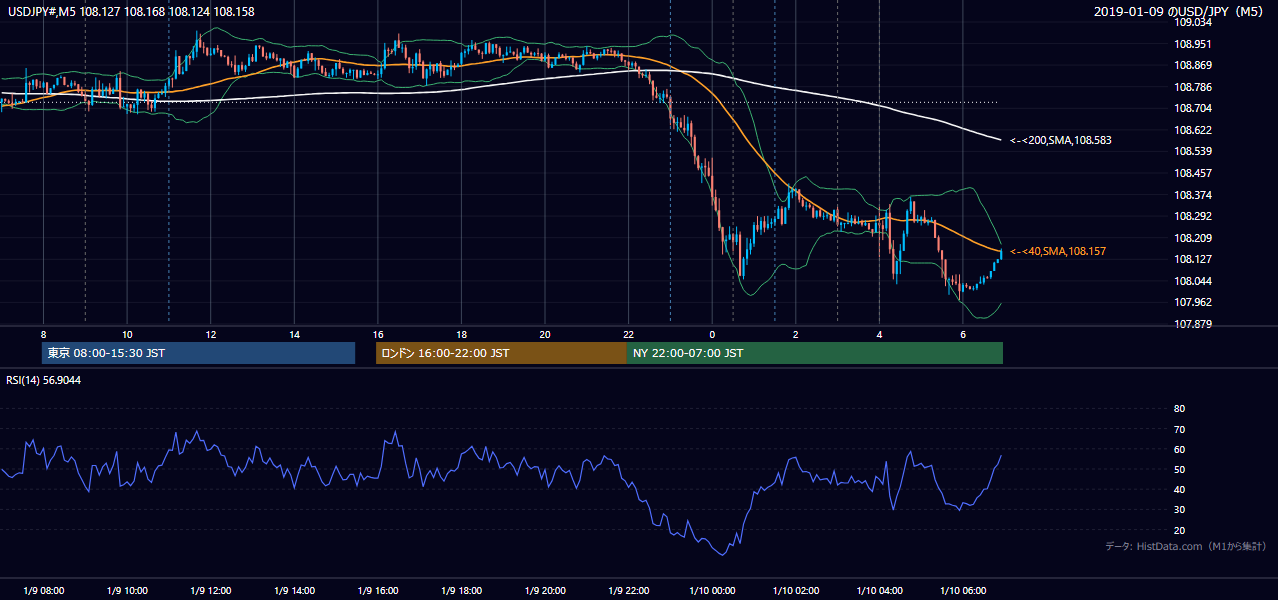Click bottom time label 1/10 00:00
The width and height of the screenshot is (1278, 600).
(712, 591)
